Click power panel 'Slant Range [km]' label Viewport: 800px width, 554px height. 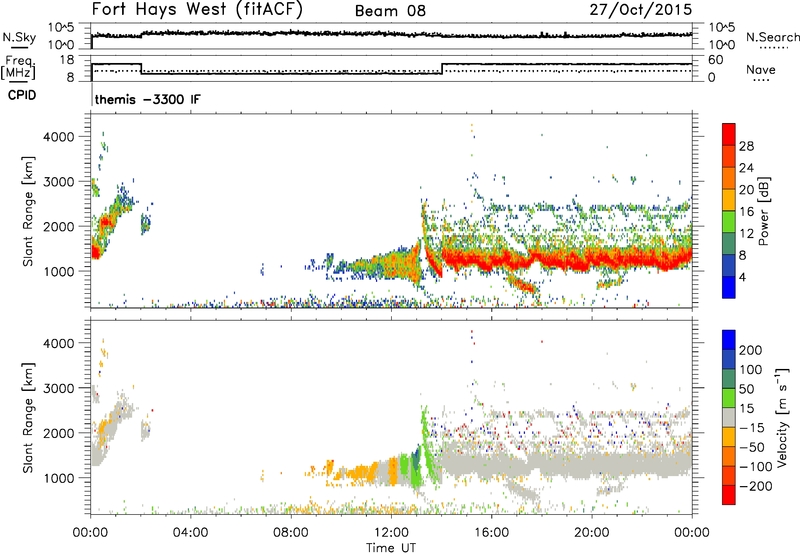coord(28,211)
